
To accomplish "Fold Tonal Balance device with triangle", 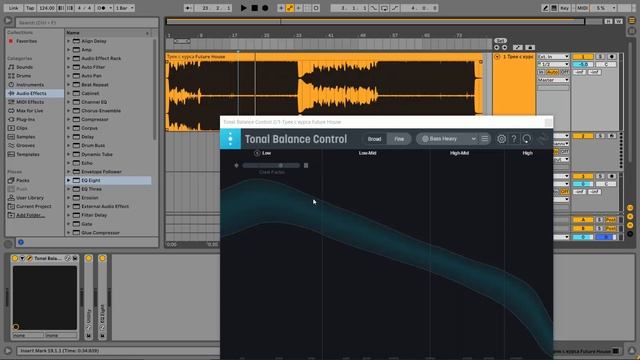I will coord(22,258).
